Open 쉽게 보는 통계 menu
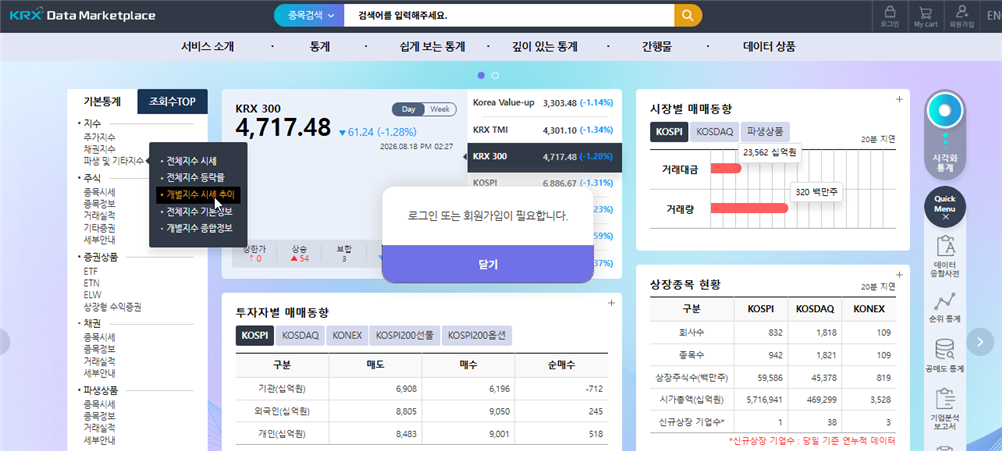The width and height of the screenshot is (1002, 451). (433, 47)
